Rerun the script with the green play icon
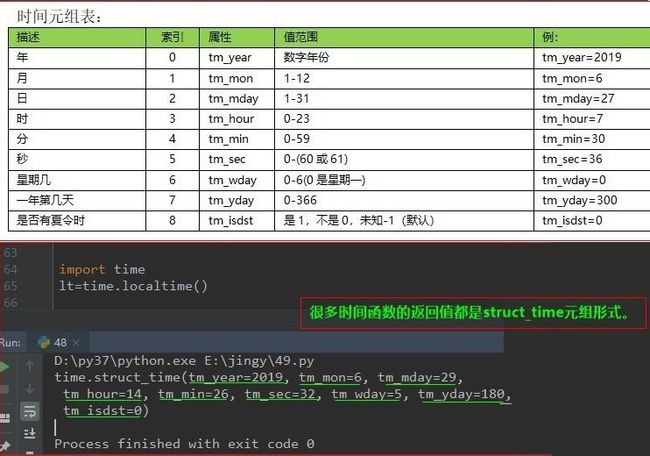Image resolution: width=650 pixels, height=456 pixels. point(4,366)
